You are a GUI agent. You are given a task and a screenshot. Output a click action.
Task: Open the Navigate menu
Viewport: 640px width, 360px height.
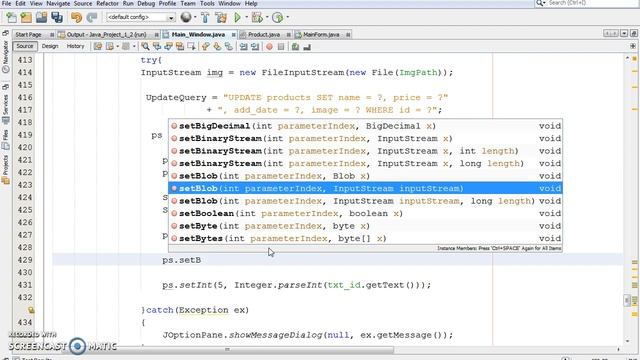[58, 3]
